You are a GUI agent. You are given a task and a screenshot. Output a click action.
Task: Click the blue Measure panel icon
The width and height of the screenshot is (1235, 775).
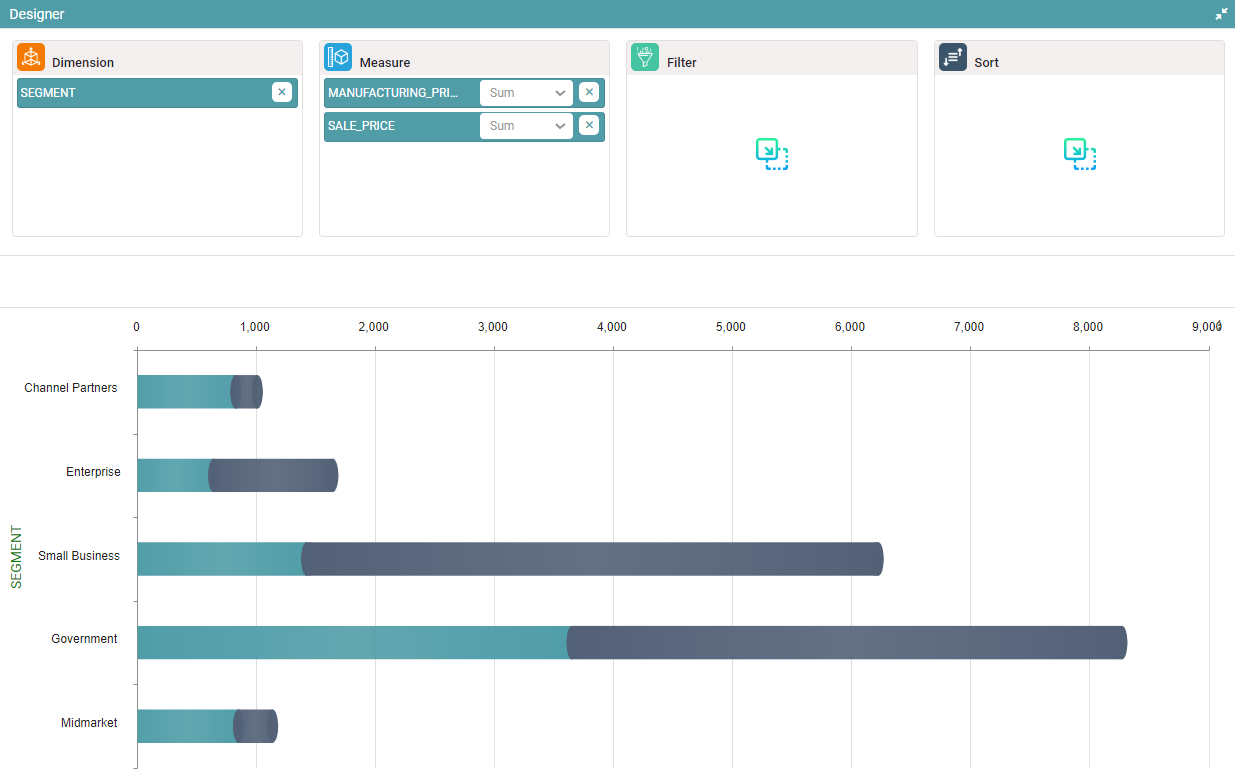(x=338, y=57)
